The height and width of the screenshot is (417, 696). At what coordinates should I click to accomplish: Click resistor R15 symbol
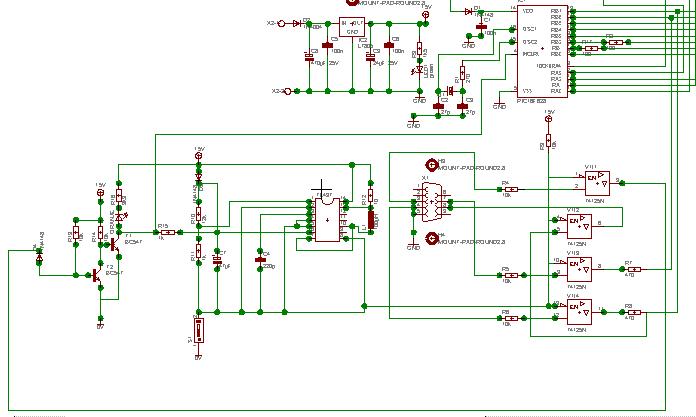(168, 231)
